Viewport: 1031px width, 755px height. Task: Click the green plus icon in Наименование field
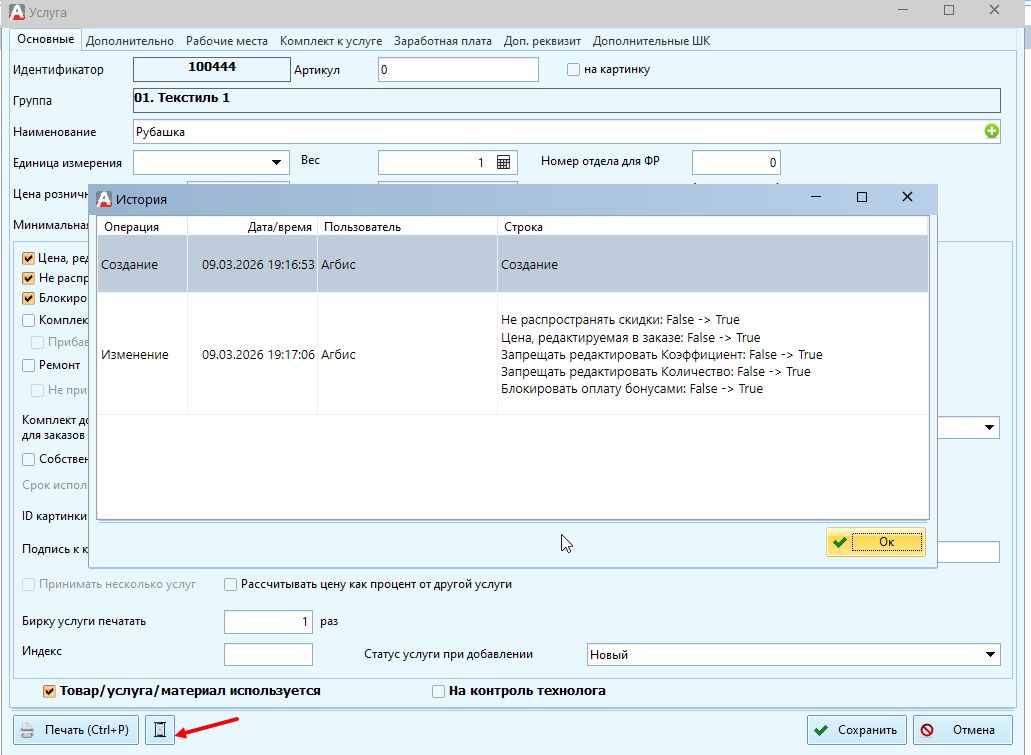pos(992,132)
